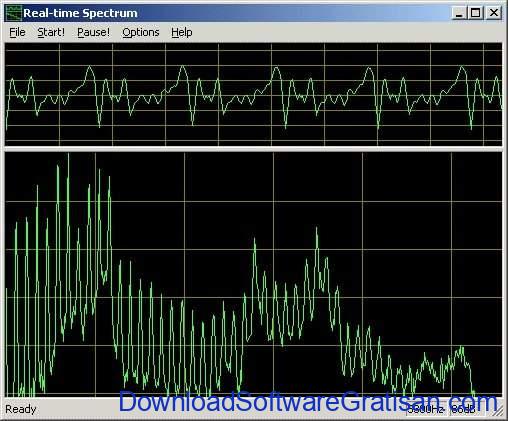508x421 pixels.
Task: Click the Real-time Spectrum app icon in title bar
Action: 14,13
